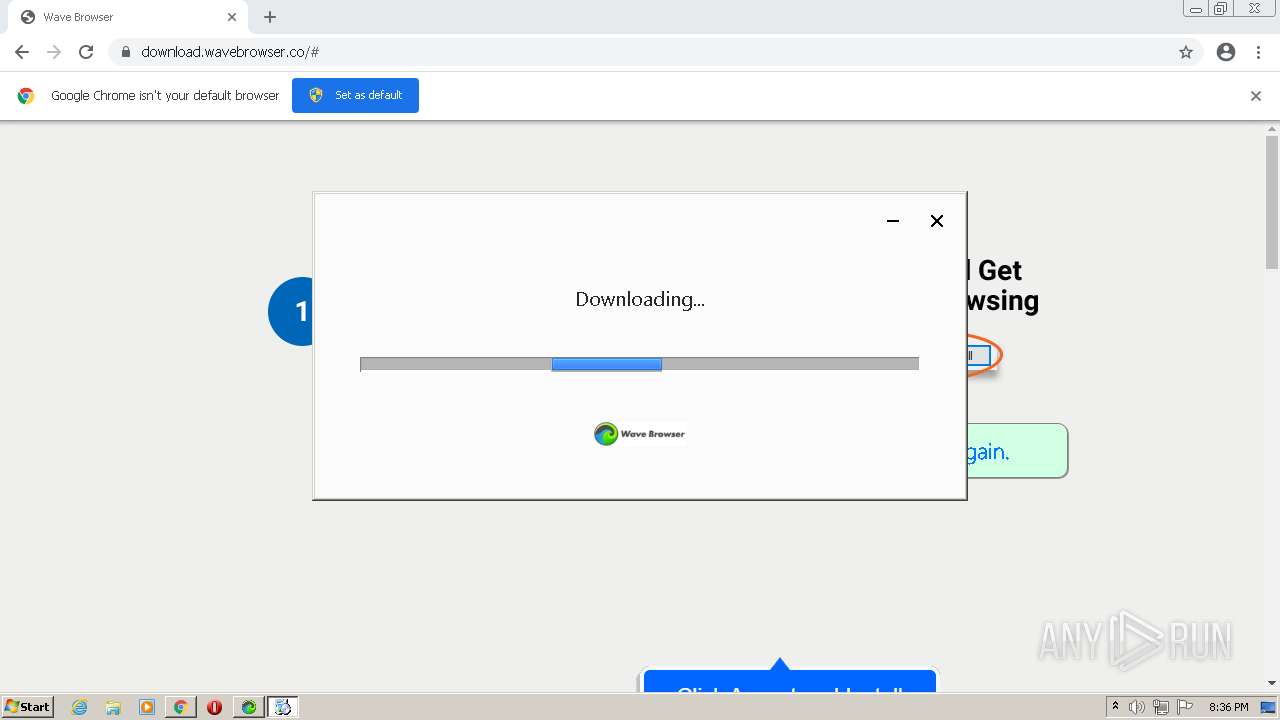Image resolution: width=1280 pixels, height=720 pixels.
Task: Click the Show desktop button
Action: [x=1270, y=707]
